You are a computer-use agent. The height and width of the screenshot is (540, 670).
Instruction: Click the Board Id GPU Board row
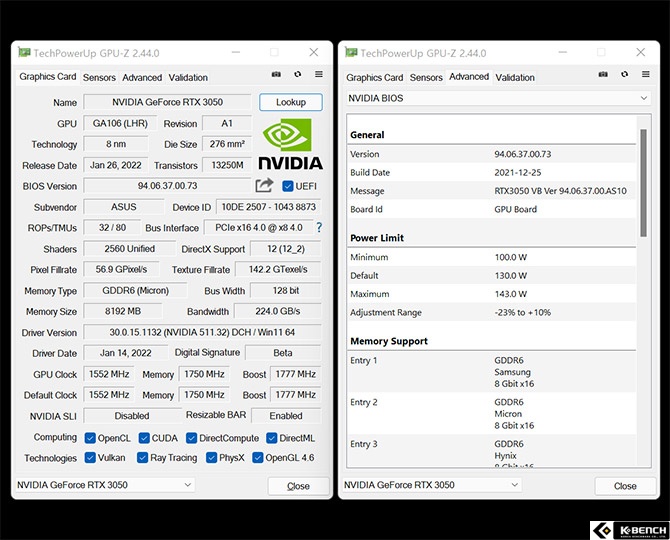[491, 209]
